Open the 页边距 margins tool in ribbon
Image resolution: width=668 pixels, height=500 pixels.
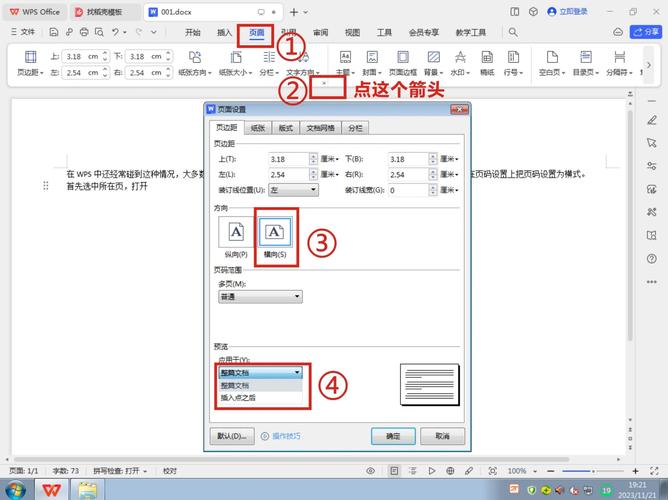30,63
